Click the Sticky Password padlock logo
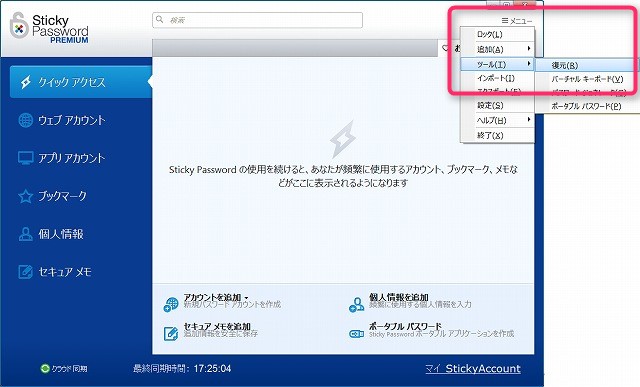The image size is (640, 387). (x=19, y=26)
